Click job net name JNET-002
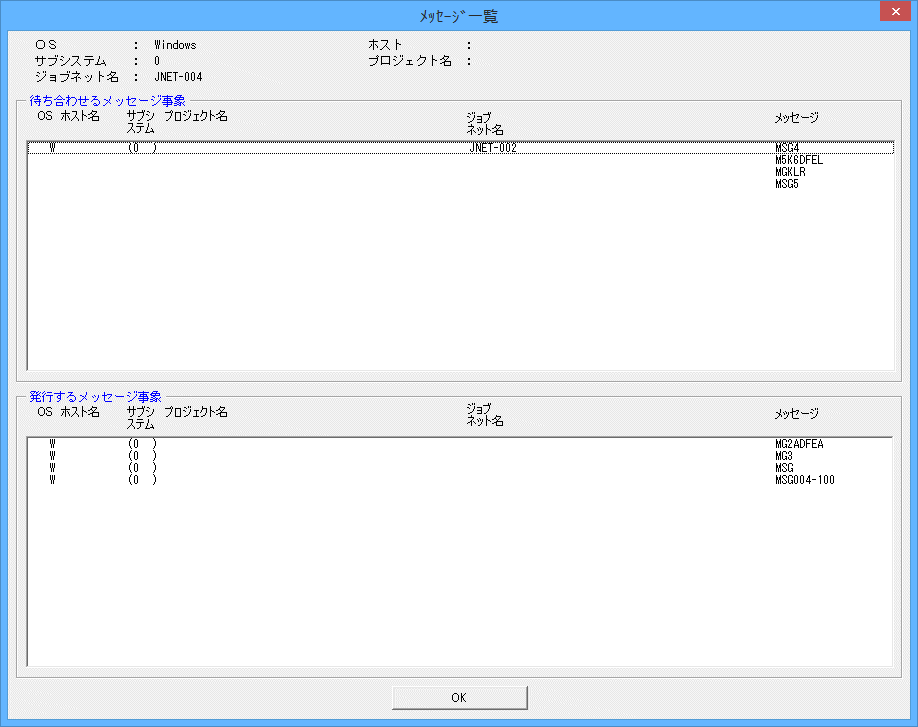This screenshot has height=727, width=918. click(493, 148)
